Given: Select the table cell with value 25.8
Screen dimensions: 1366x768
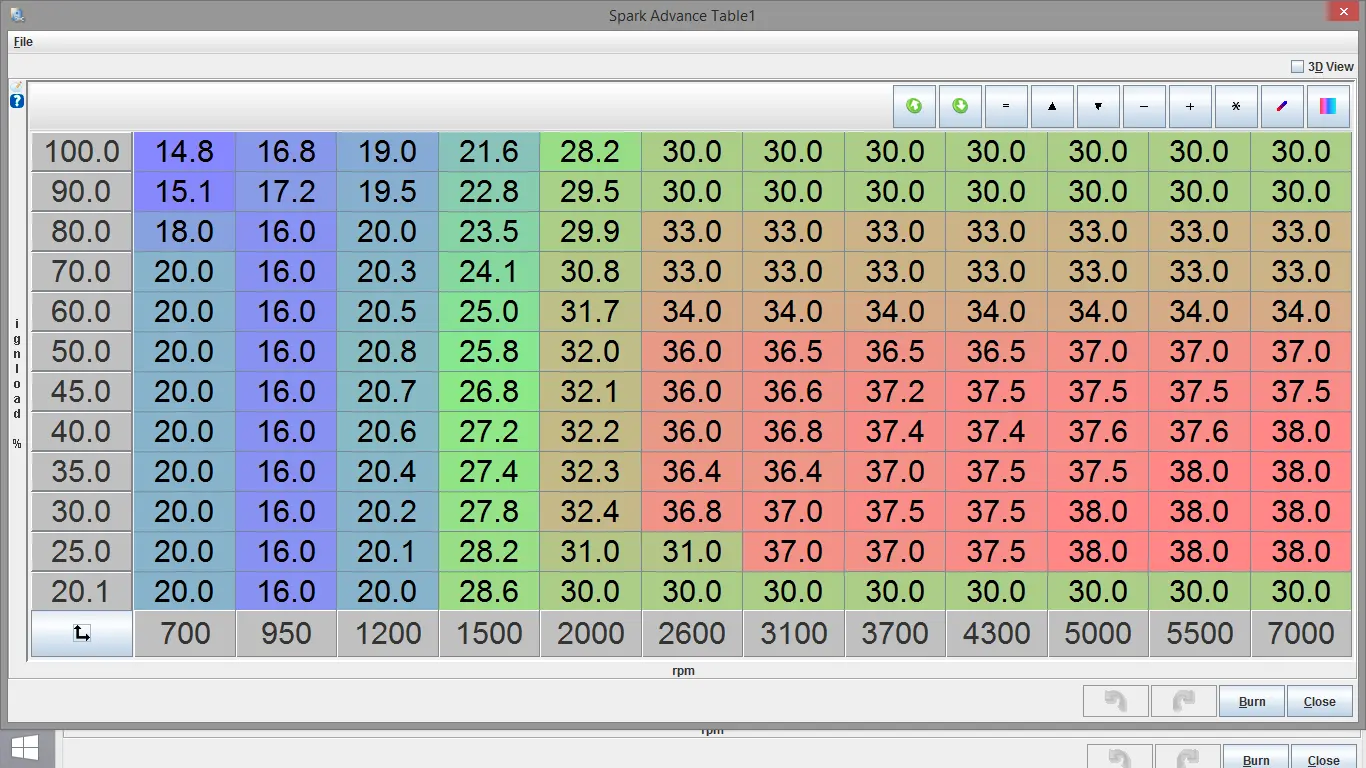Looking at the screenshot, I should [489, 352].
